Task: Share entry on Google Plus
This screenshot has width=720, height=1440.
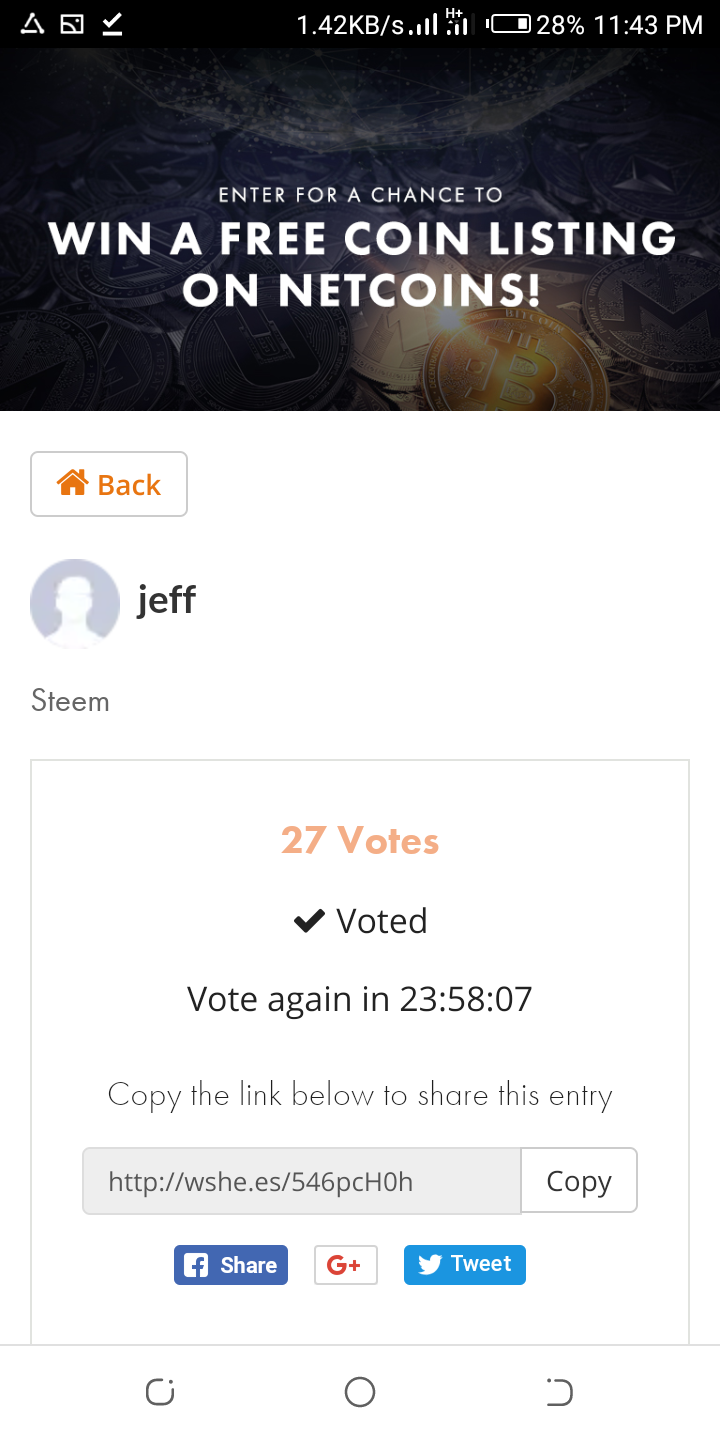Action: point(345,1265)
